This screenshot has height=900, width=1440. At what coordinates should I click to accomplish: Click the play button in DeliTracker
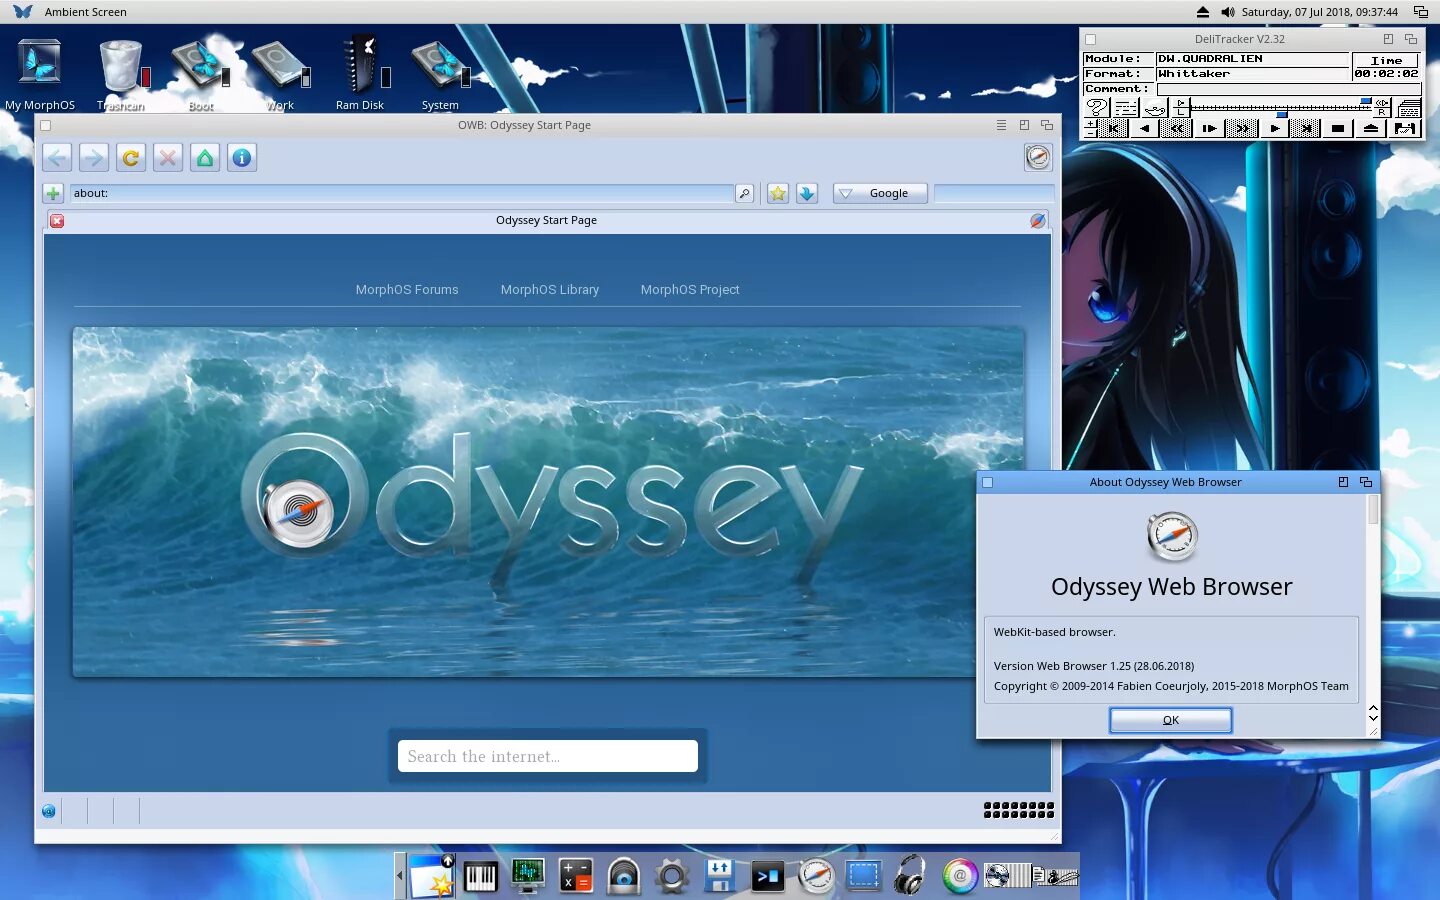(1275, 128)
